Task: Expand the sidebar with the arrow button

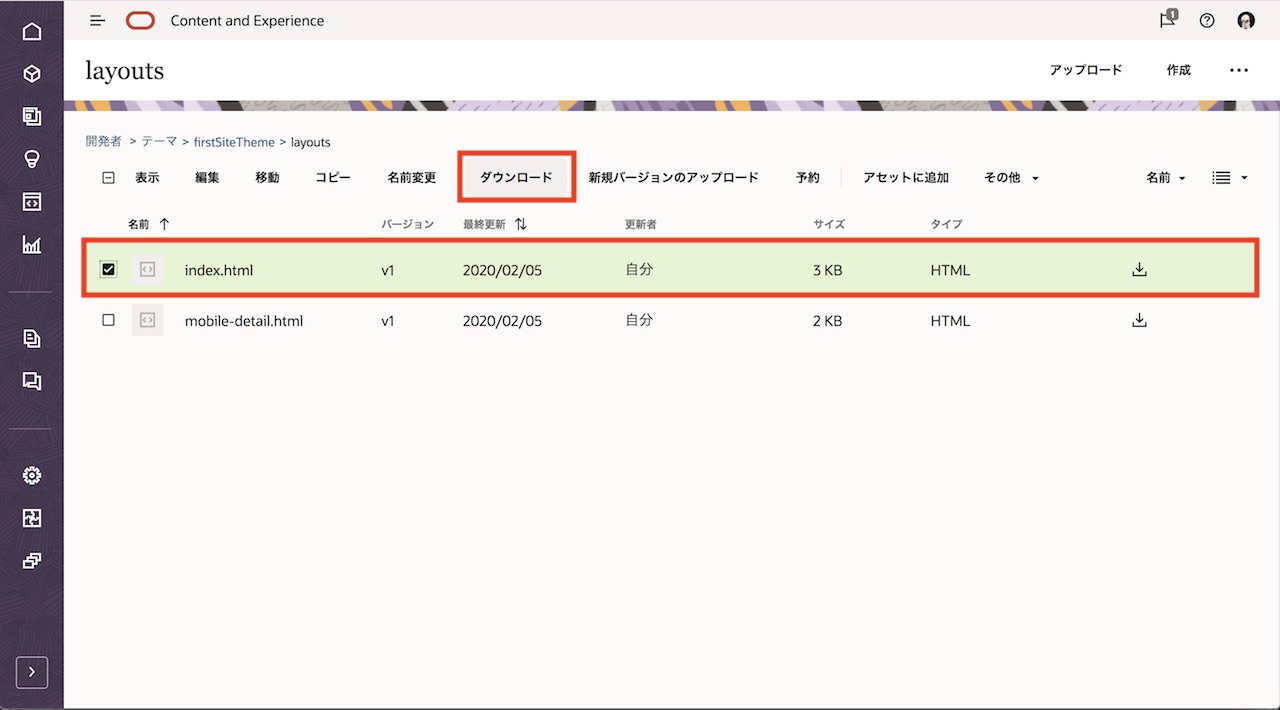Action: 32,672
